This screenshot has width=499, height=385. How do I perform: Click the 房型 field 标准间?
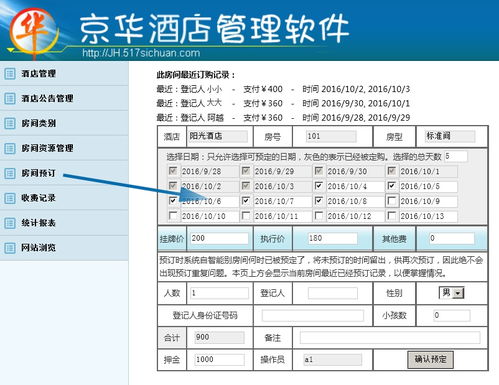click(x=450, y=136)
